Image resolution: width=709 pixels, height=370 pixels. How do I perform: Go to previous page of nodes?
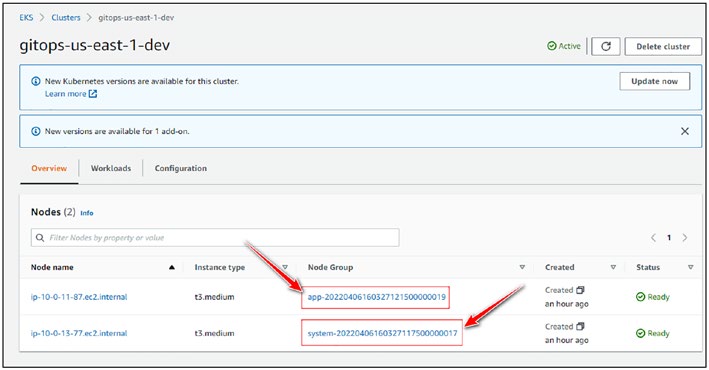[653, 237]
